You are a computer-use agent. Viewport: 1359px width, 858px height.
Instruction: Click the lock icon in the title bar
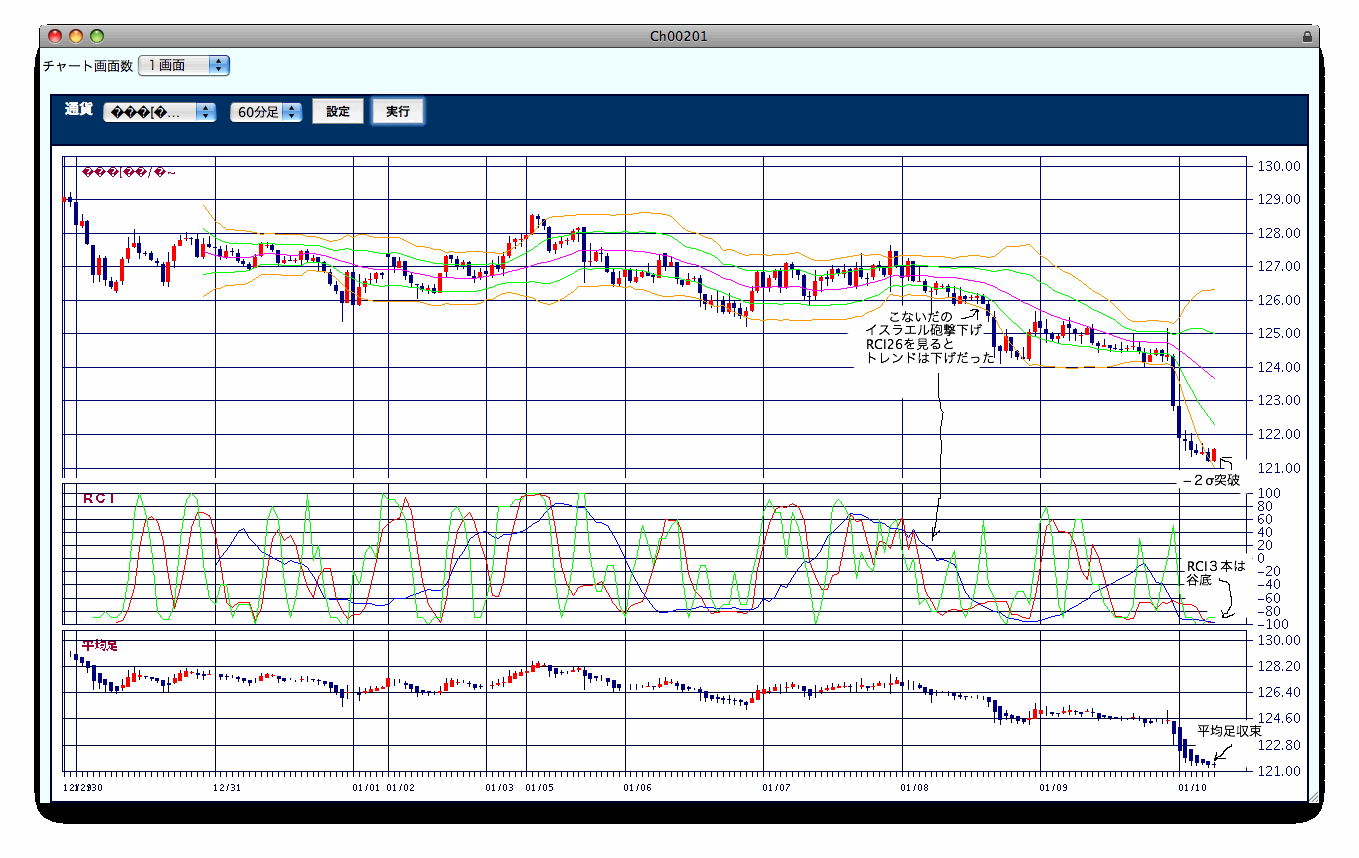tap(1307, 36)
